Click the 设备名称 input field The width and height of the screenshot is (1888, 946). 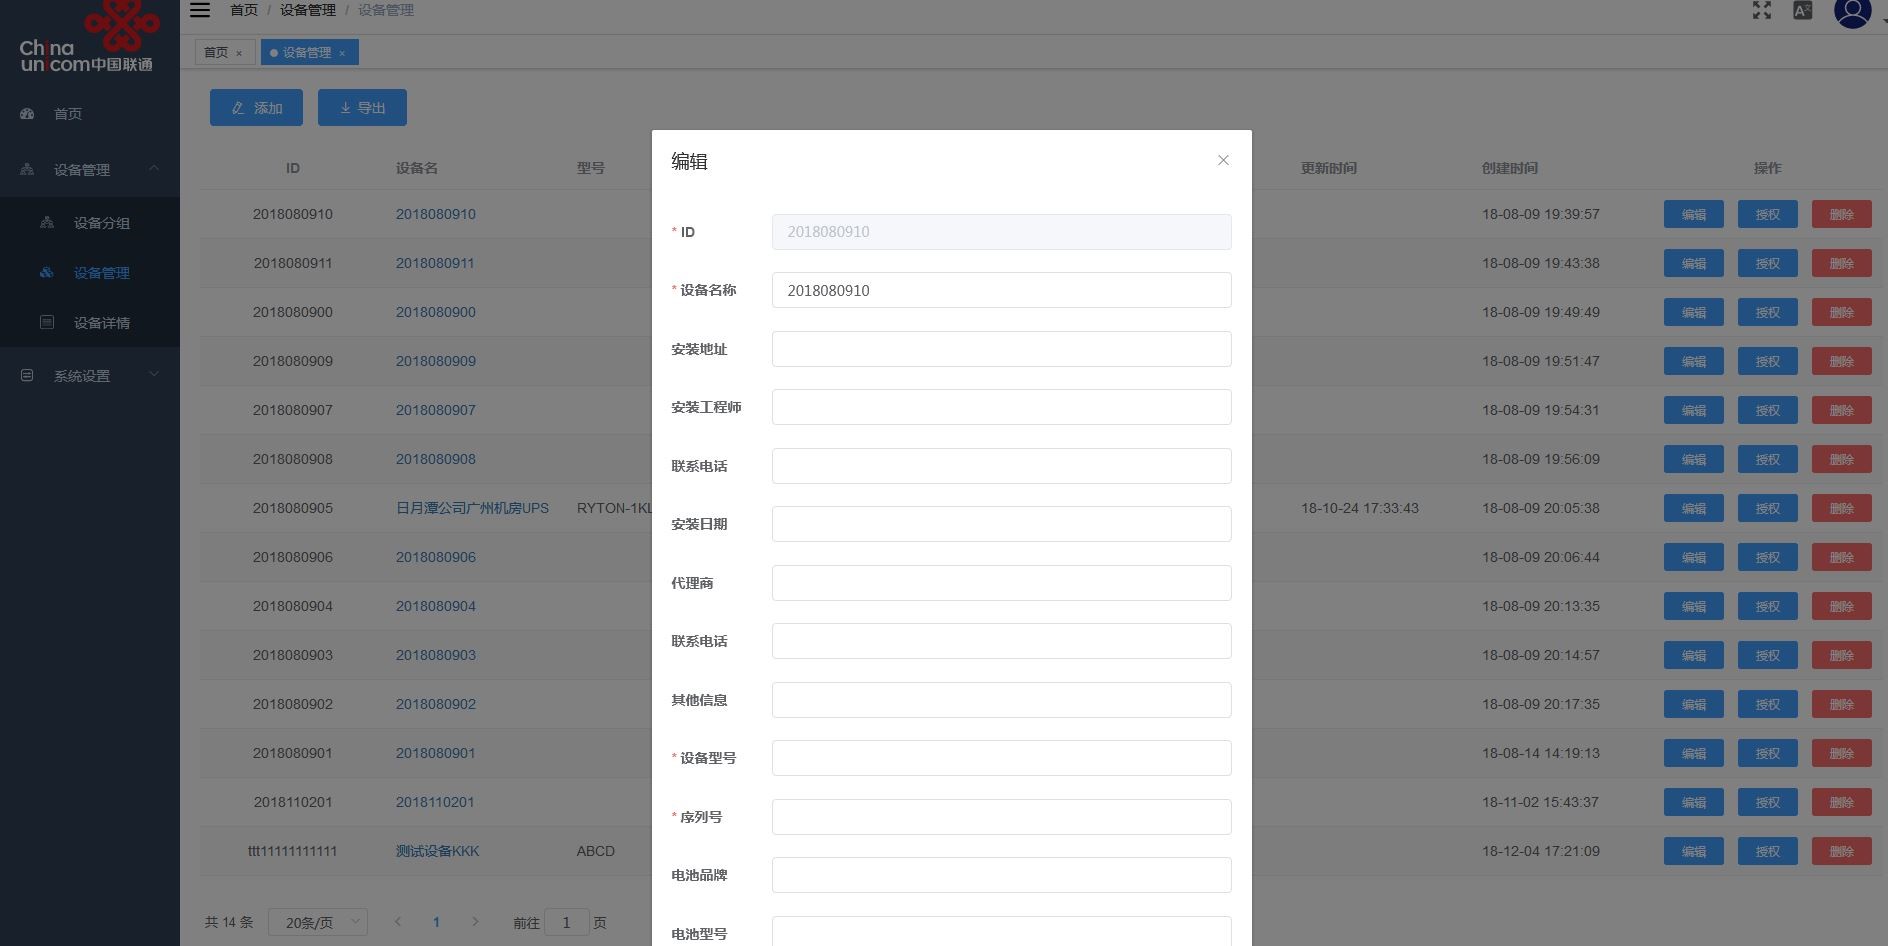point(1001,290)
